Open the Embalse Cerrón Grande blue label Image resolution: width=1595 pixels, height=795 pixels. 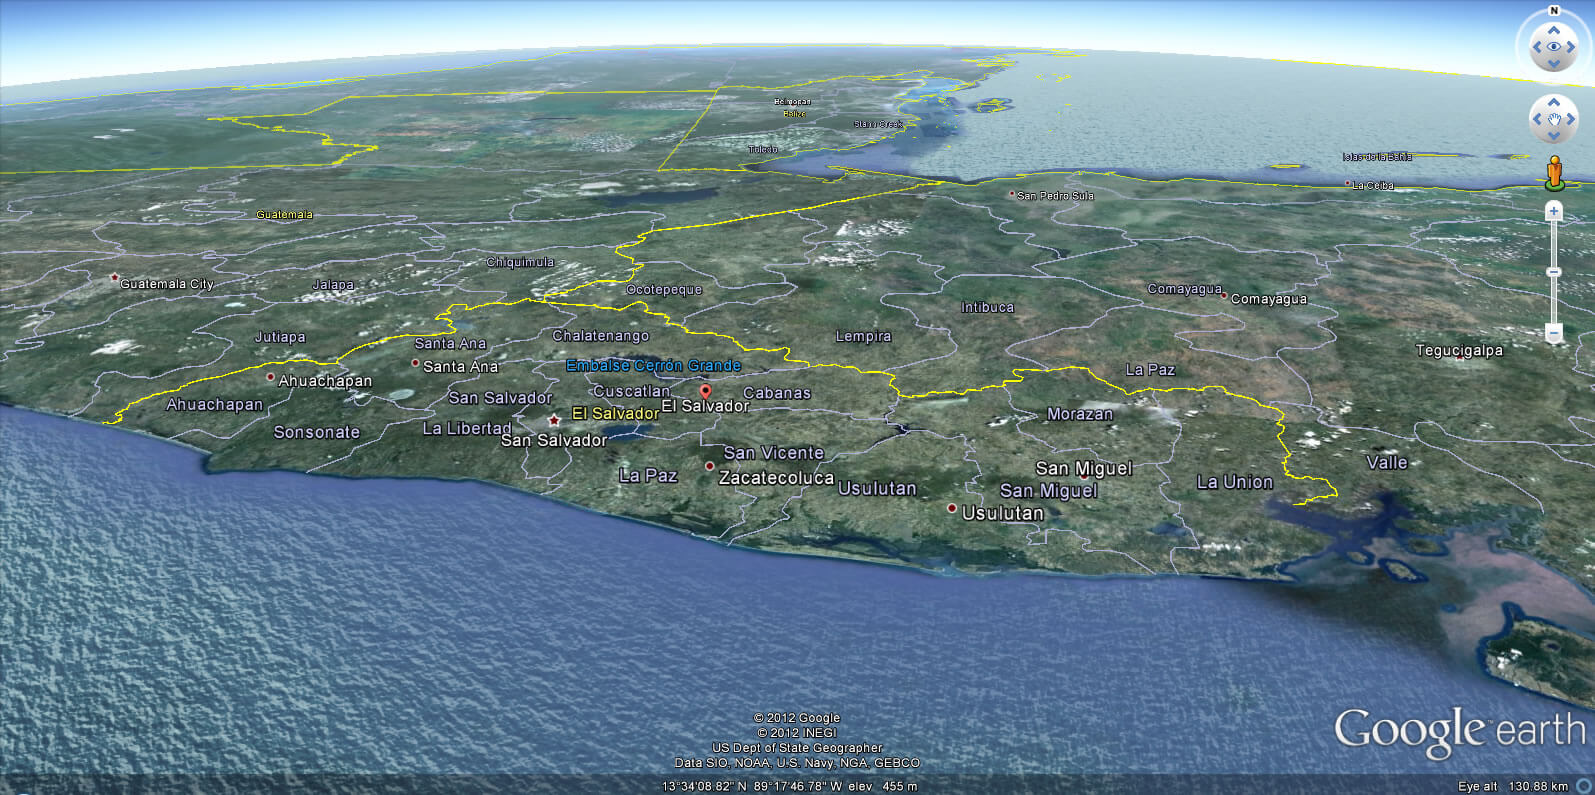click(653, 366)
